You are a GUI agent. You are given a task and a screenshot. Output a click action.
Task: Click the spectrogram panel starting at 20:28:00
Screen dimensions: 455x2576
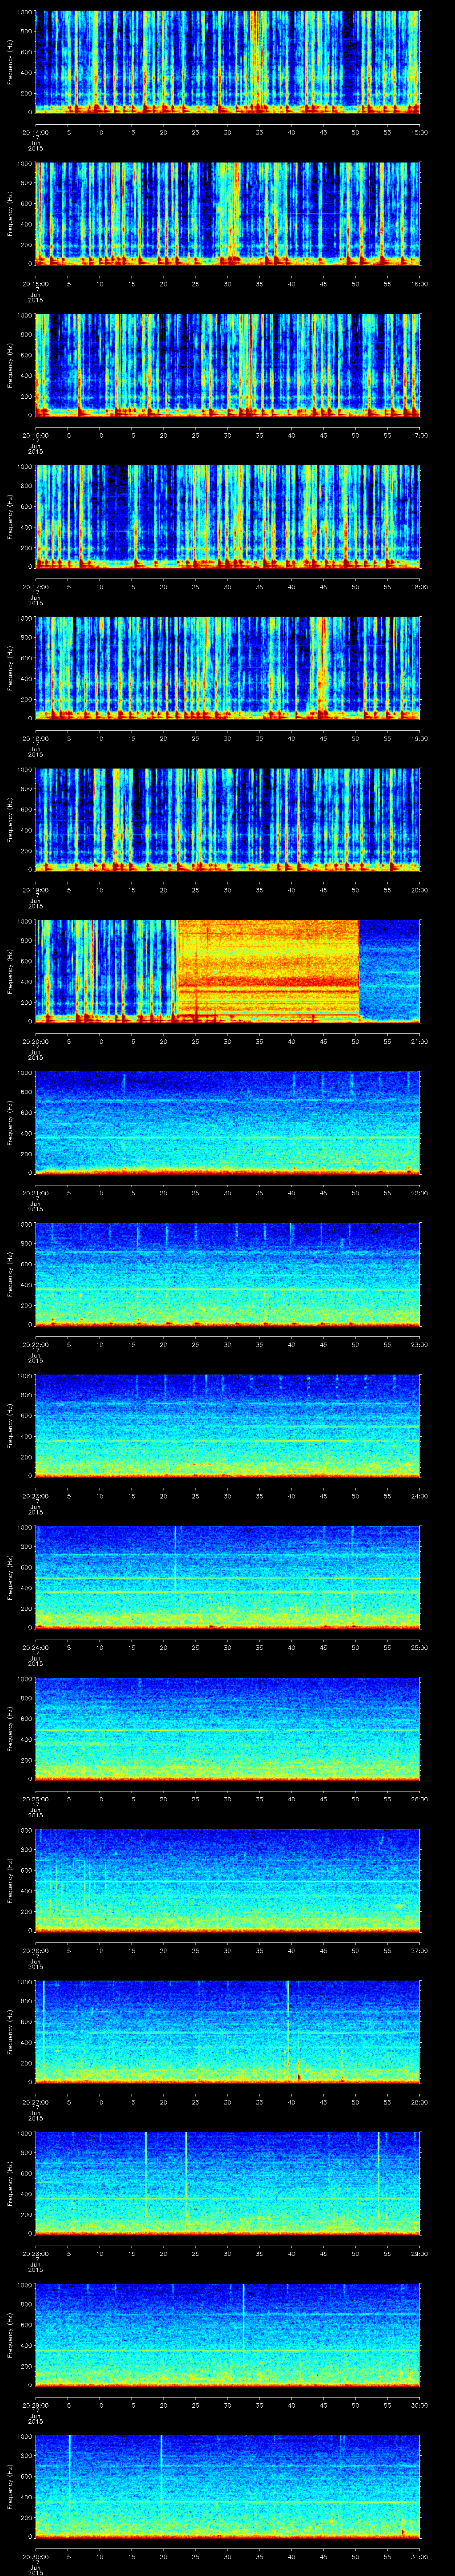click(228, 2184)
